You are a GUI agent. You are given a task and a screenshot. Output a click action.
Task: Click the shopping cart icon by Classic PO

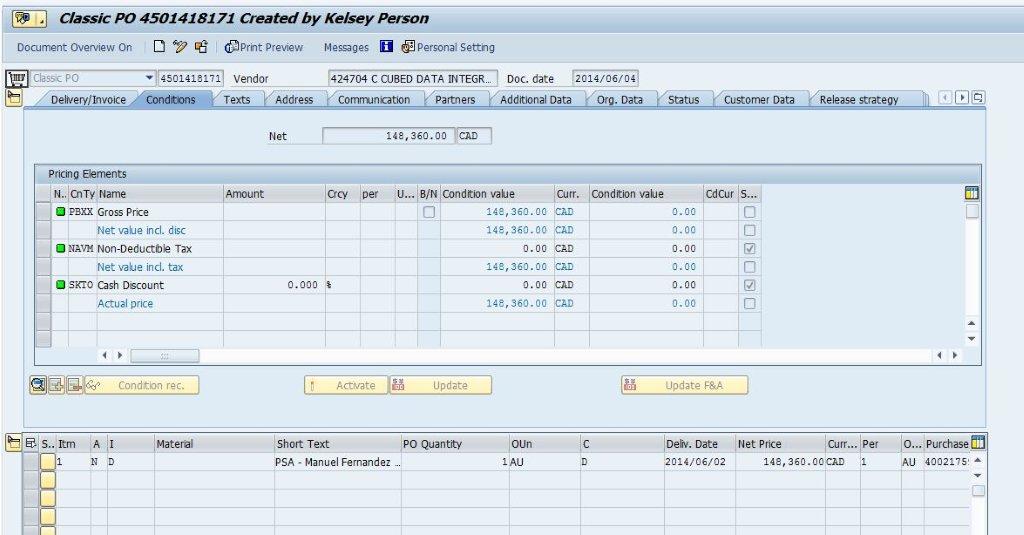pos(16,78)
